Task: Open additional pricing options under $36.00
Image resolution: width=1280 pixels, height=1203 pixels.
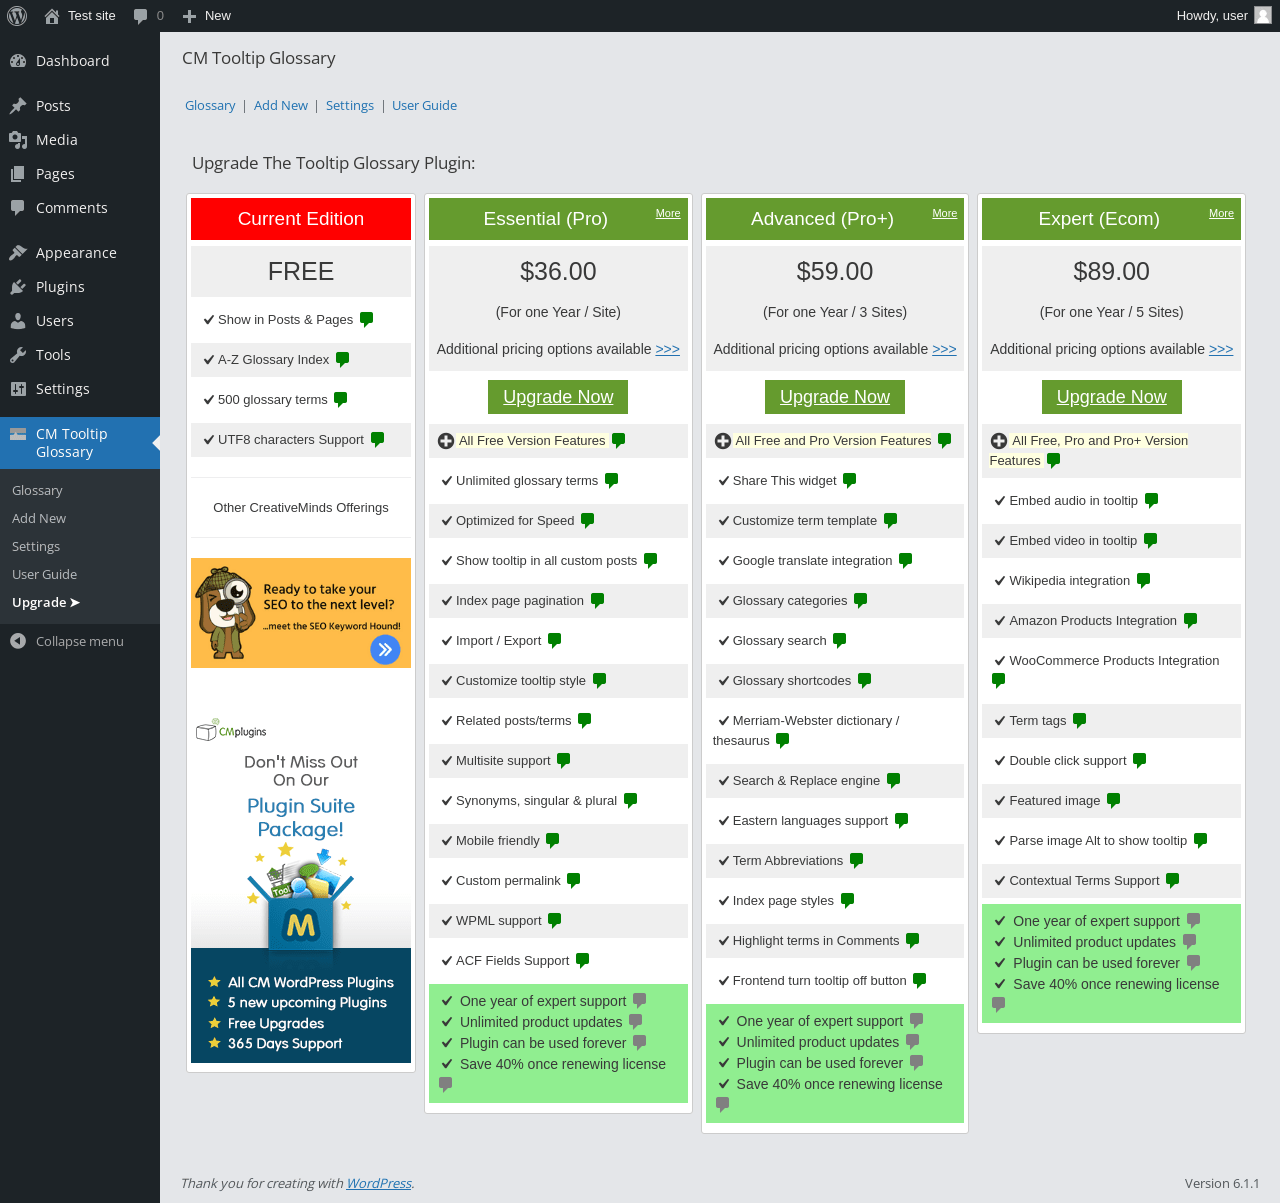Action: (x=668, y=349)
